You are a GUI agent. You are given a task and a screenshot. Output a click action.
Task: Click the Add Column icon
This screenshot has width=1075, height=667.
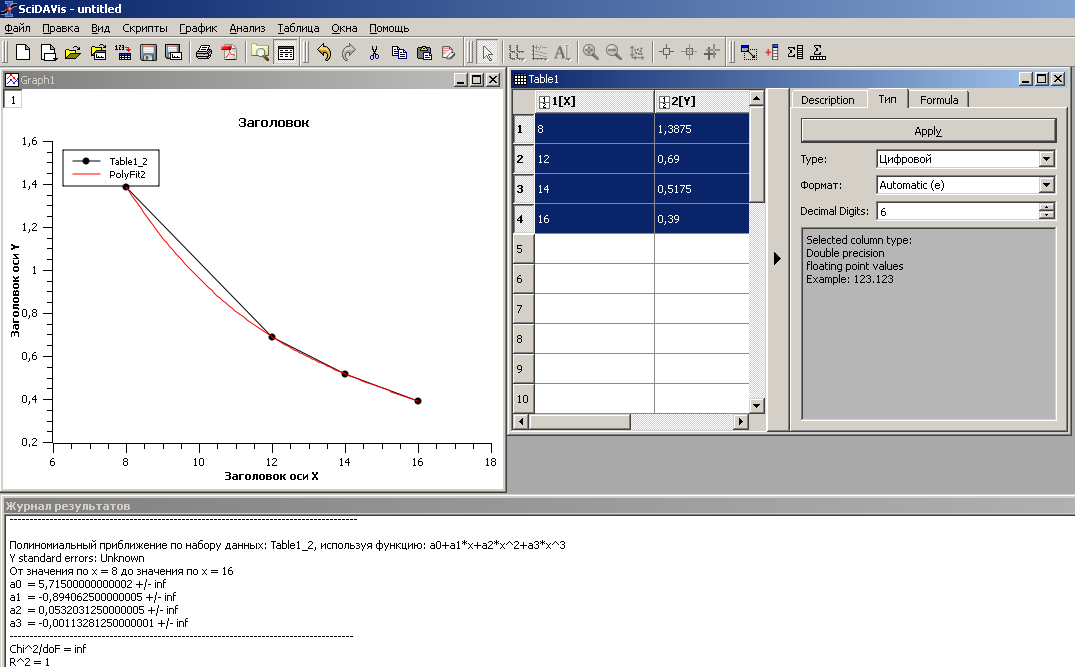click(x=772, y=52)
